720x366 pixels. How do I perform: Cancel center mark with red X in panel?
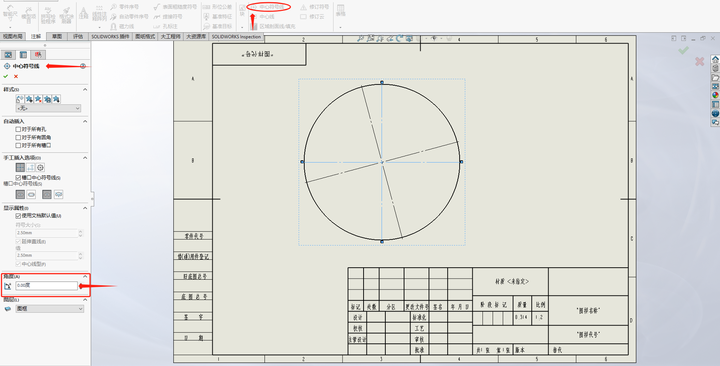point(16,76)
